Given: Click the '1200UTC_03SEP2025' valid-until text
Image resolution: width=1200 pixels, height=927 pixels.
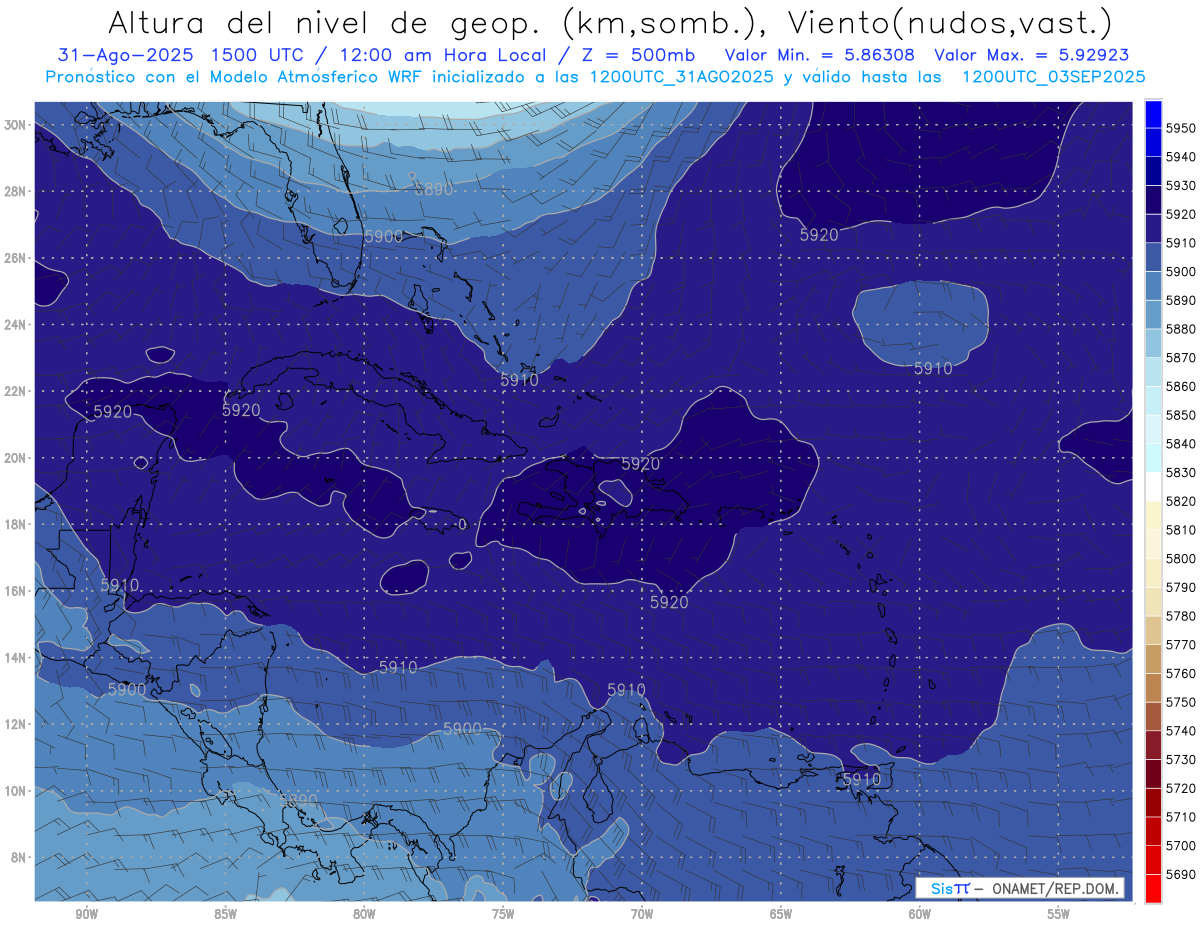Looking at the screenshot, I should [x=1053, y=77].
